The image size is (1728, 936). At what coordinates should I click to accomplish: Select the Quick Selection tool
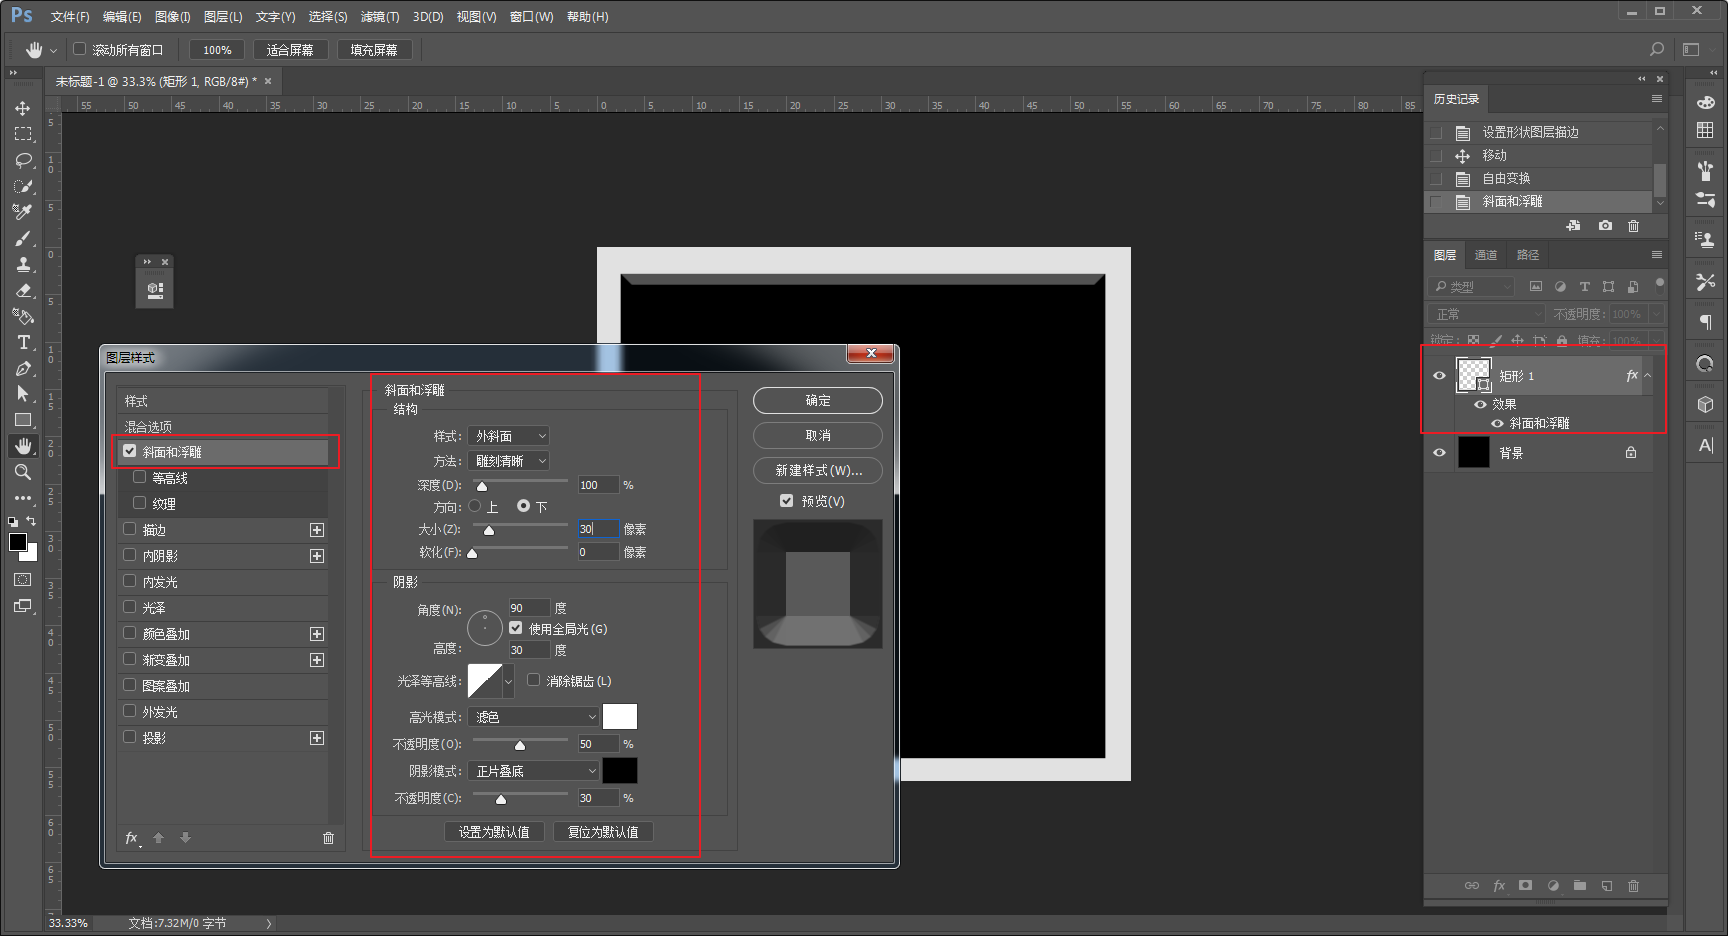pyautogui.click(x=23, y=186)
